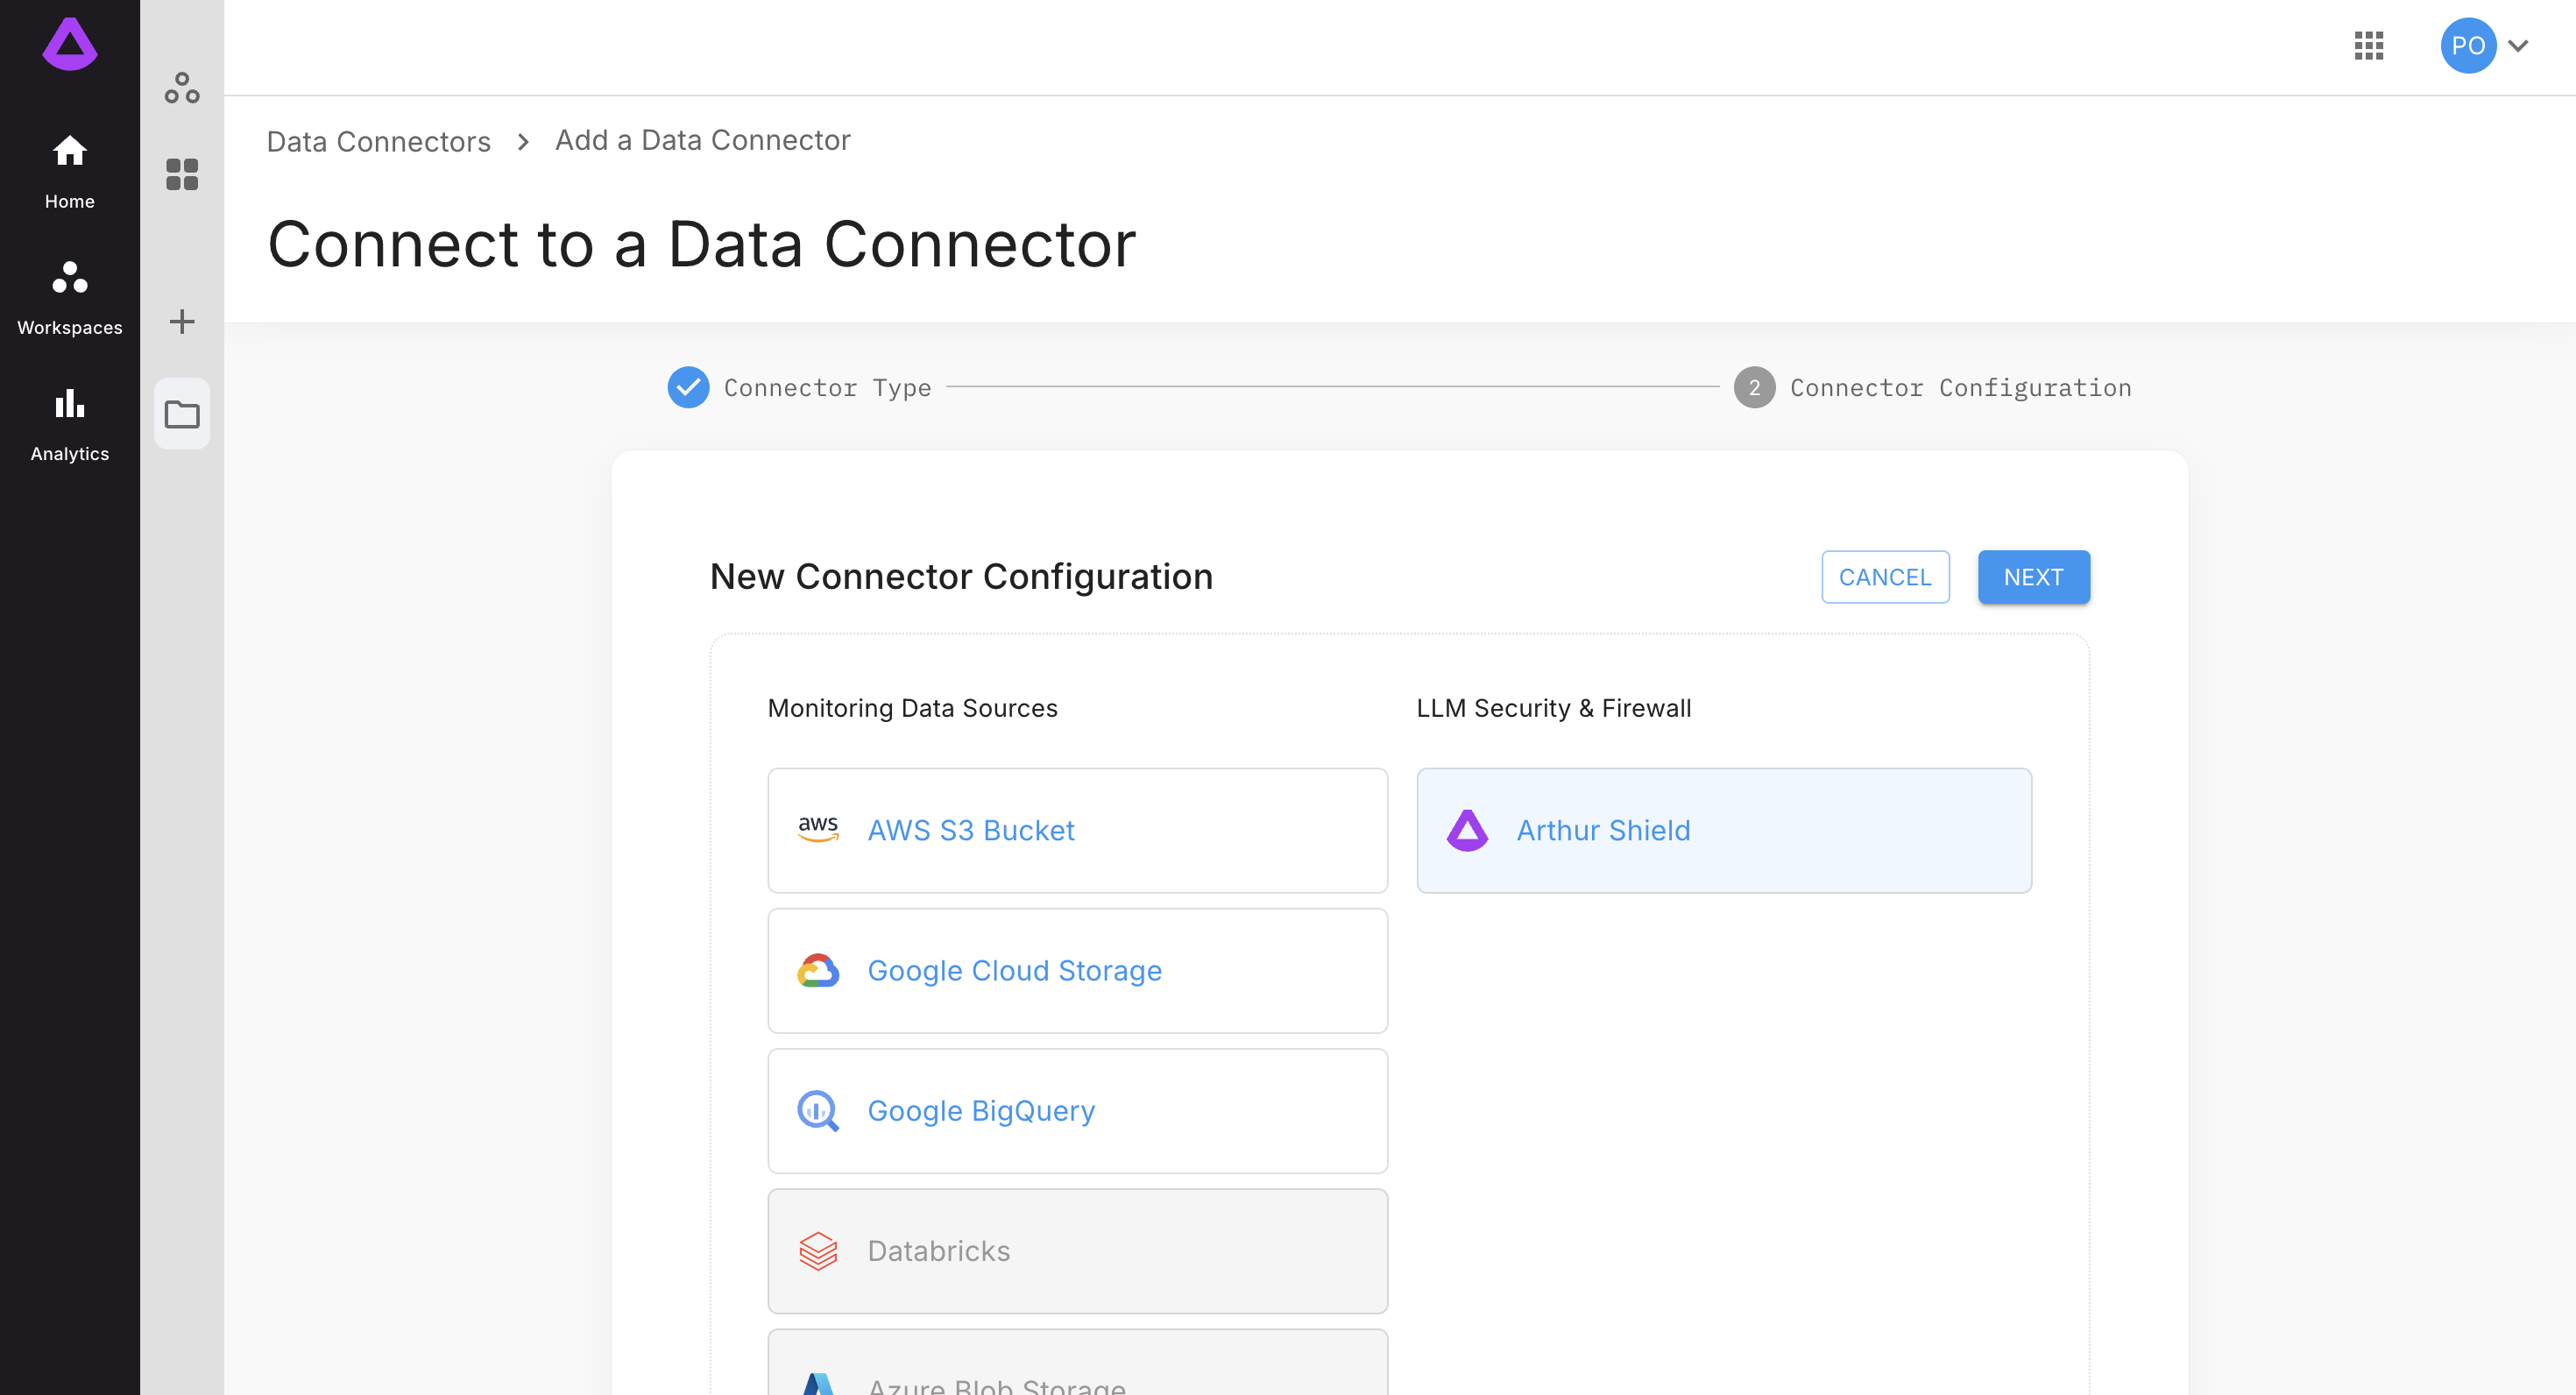Click the Azure Blob Storage connector card
Viewport: 2576px width, 1395px height.
1077,1362
